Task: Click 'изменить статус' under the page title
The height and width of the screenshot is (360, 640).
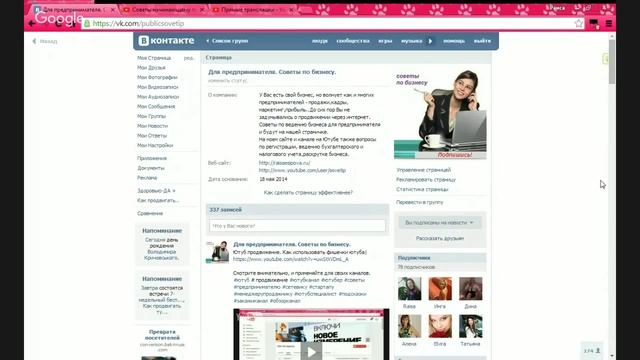Action: [x=227, y=81]
